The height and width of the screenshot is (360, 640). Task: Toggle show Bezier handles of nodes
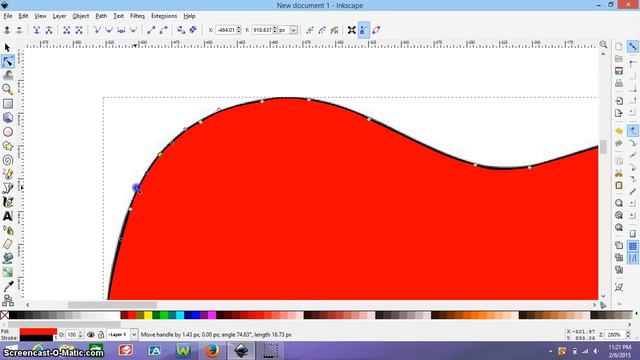point(364,30)
